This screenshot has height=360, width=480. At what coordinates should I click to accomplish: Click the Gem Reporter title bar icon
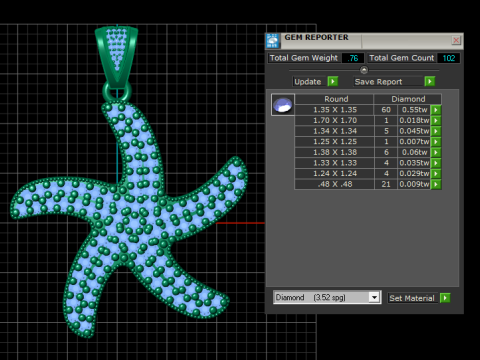[x=273, y=41]
